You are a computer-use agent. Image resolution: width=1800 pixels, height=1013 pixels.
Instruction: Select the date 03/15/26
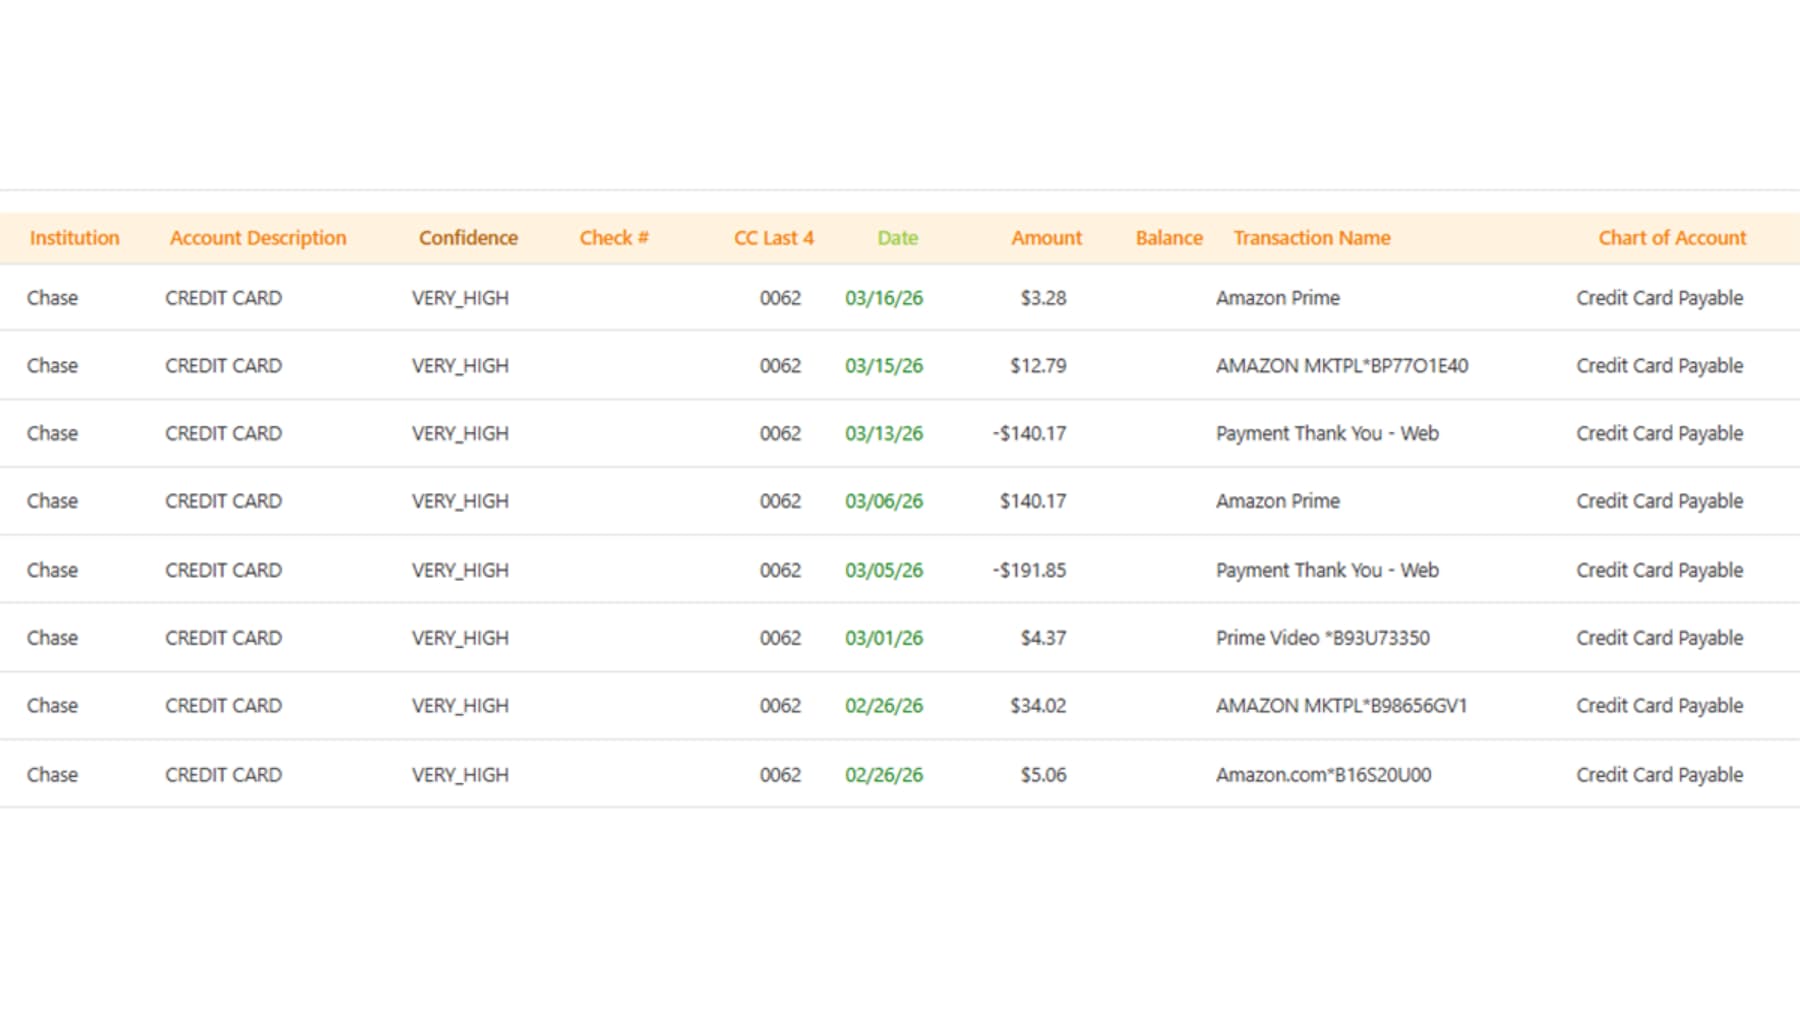(x=884, y=366)
